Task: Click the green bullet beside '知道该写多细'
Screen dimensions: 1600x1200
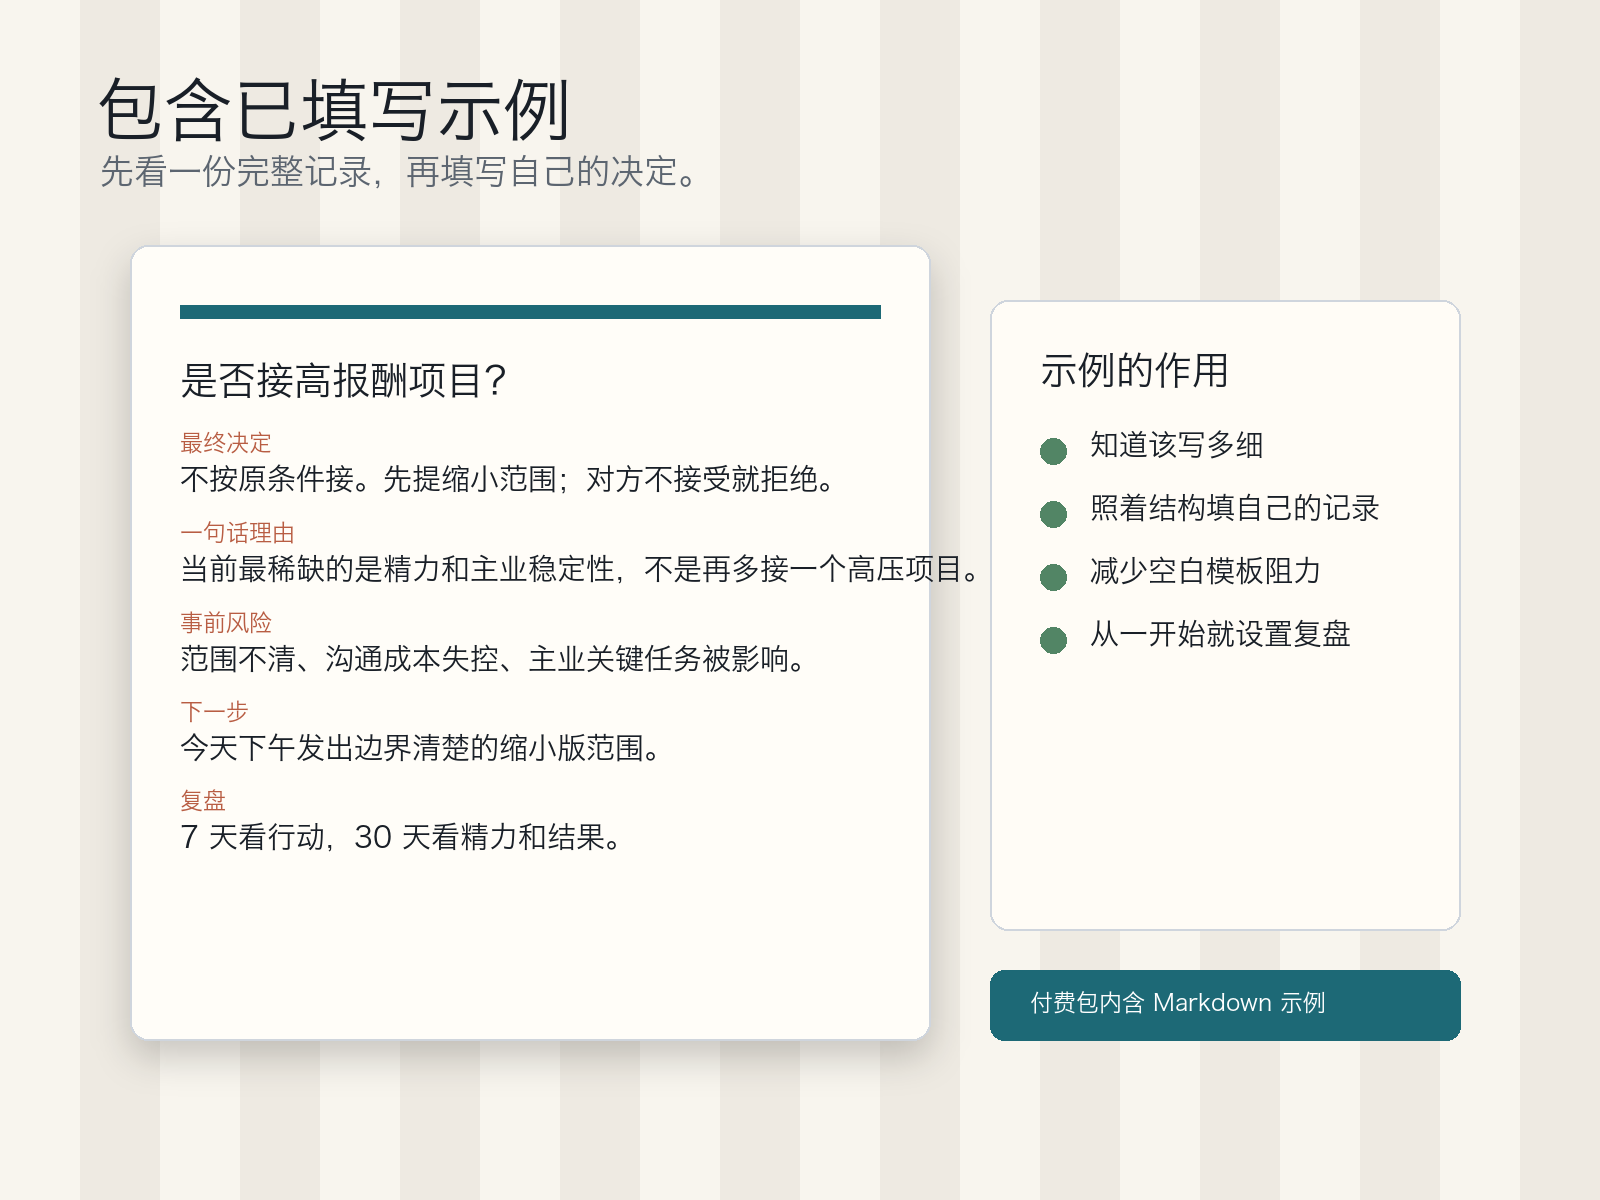Action: pyautogui.click(x=1053, y=451)
